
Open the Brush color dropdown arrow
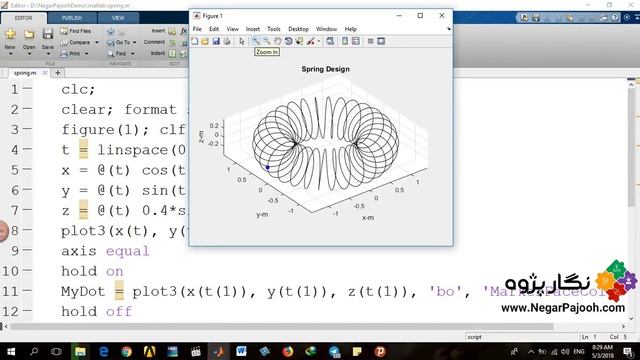pos(319,41)
